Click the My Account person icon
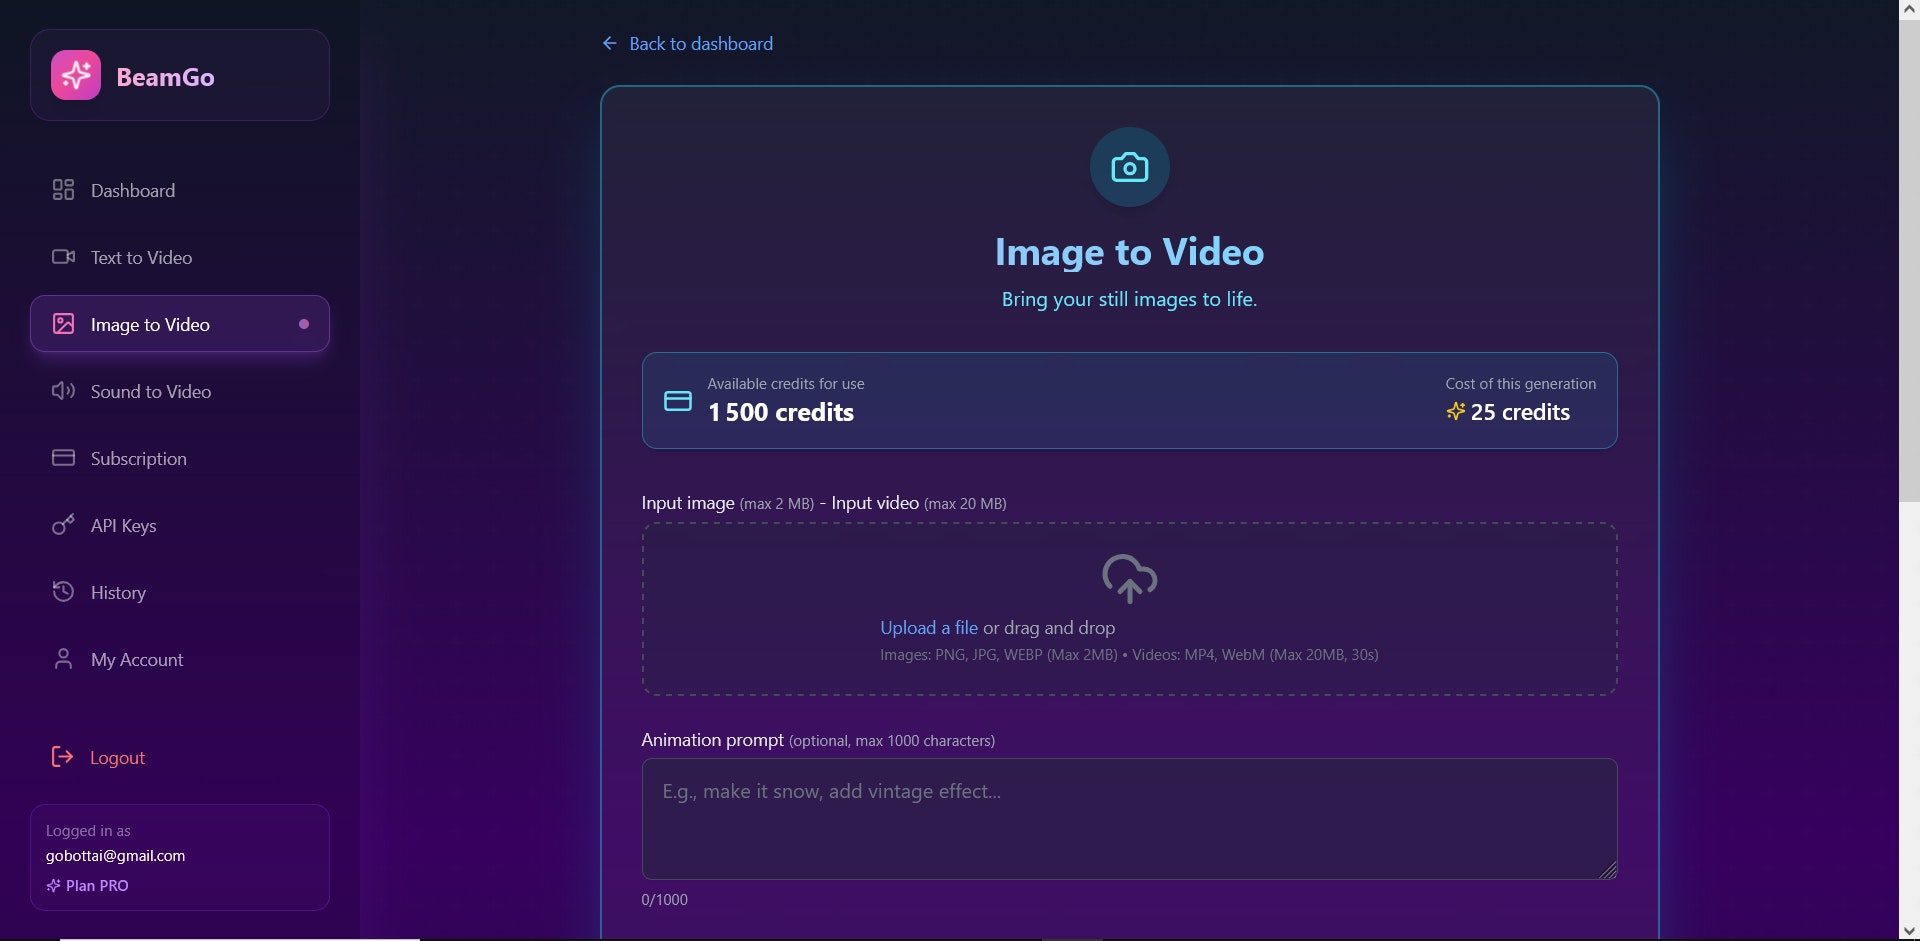This screenshot has height=941, width=1920. point(63,659)
